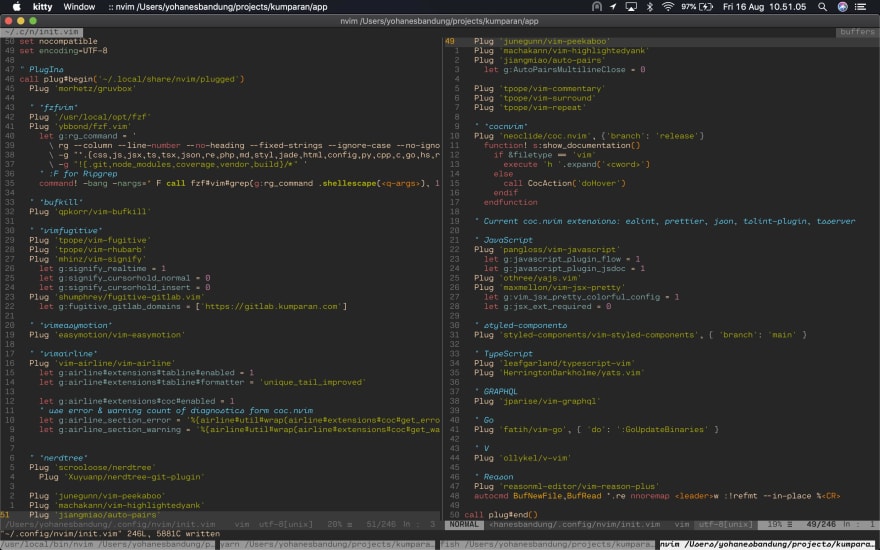Screen dimensions: 880x550
Task: Open Spotlight search magnifier icon
Action: click(822, 7)
